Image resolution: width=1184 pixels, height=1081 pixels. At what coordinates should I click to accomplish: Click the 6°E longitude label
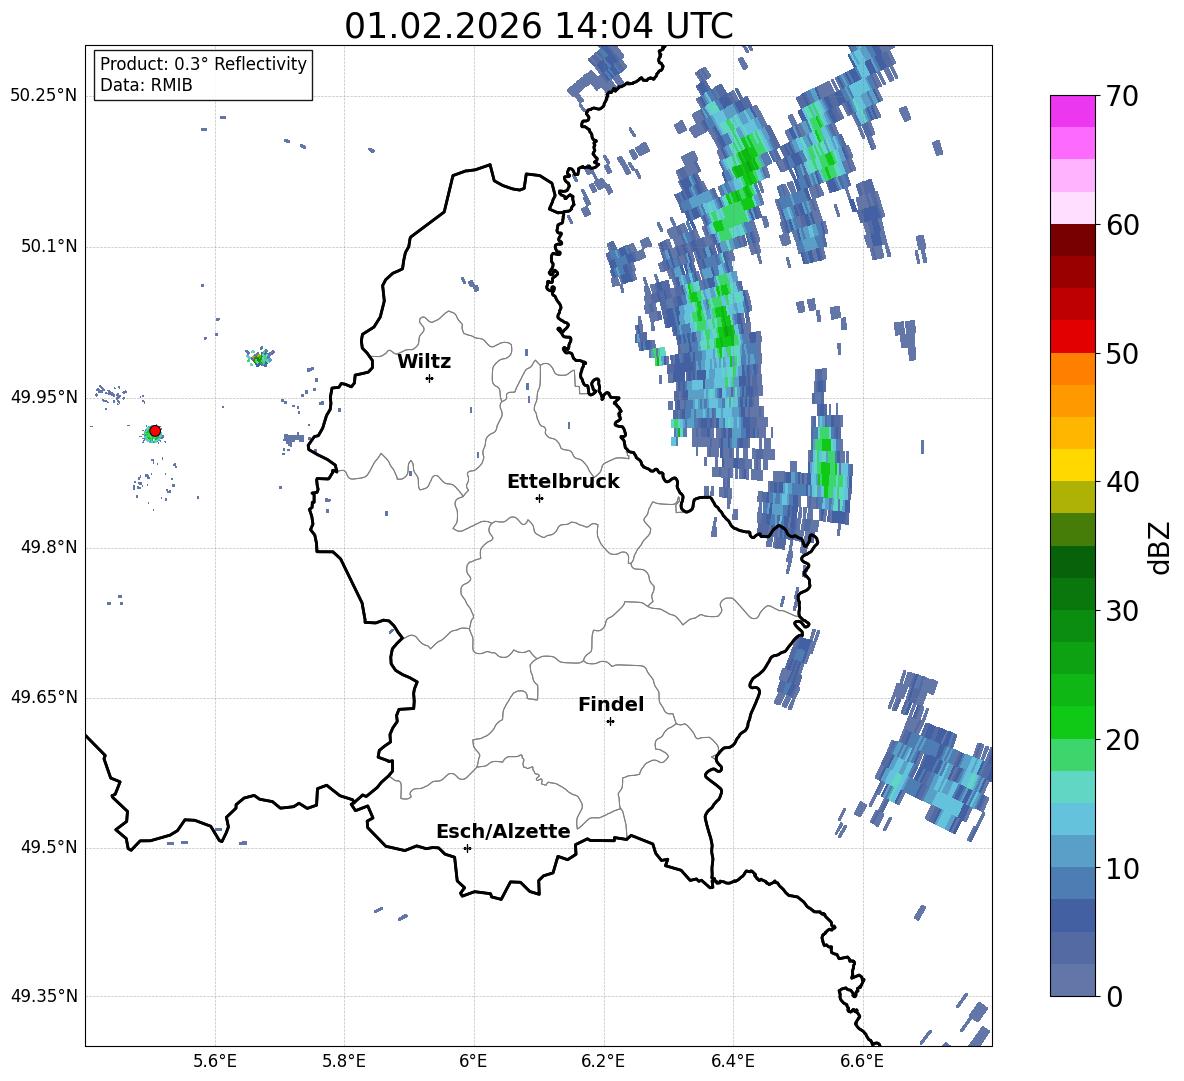click(x=473, y=1061)
